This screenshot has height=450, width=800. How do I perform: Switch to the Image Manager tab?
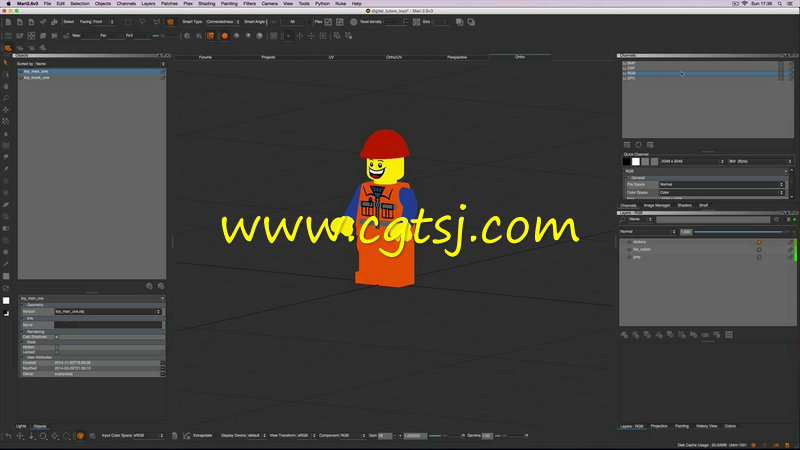(x=657, y=205)
